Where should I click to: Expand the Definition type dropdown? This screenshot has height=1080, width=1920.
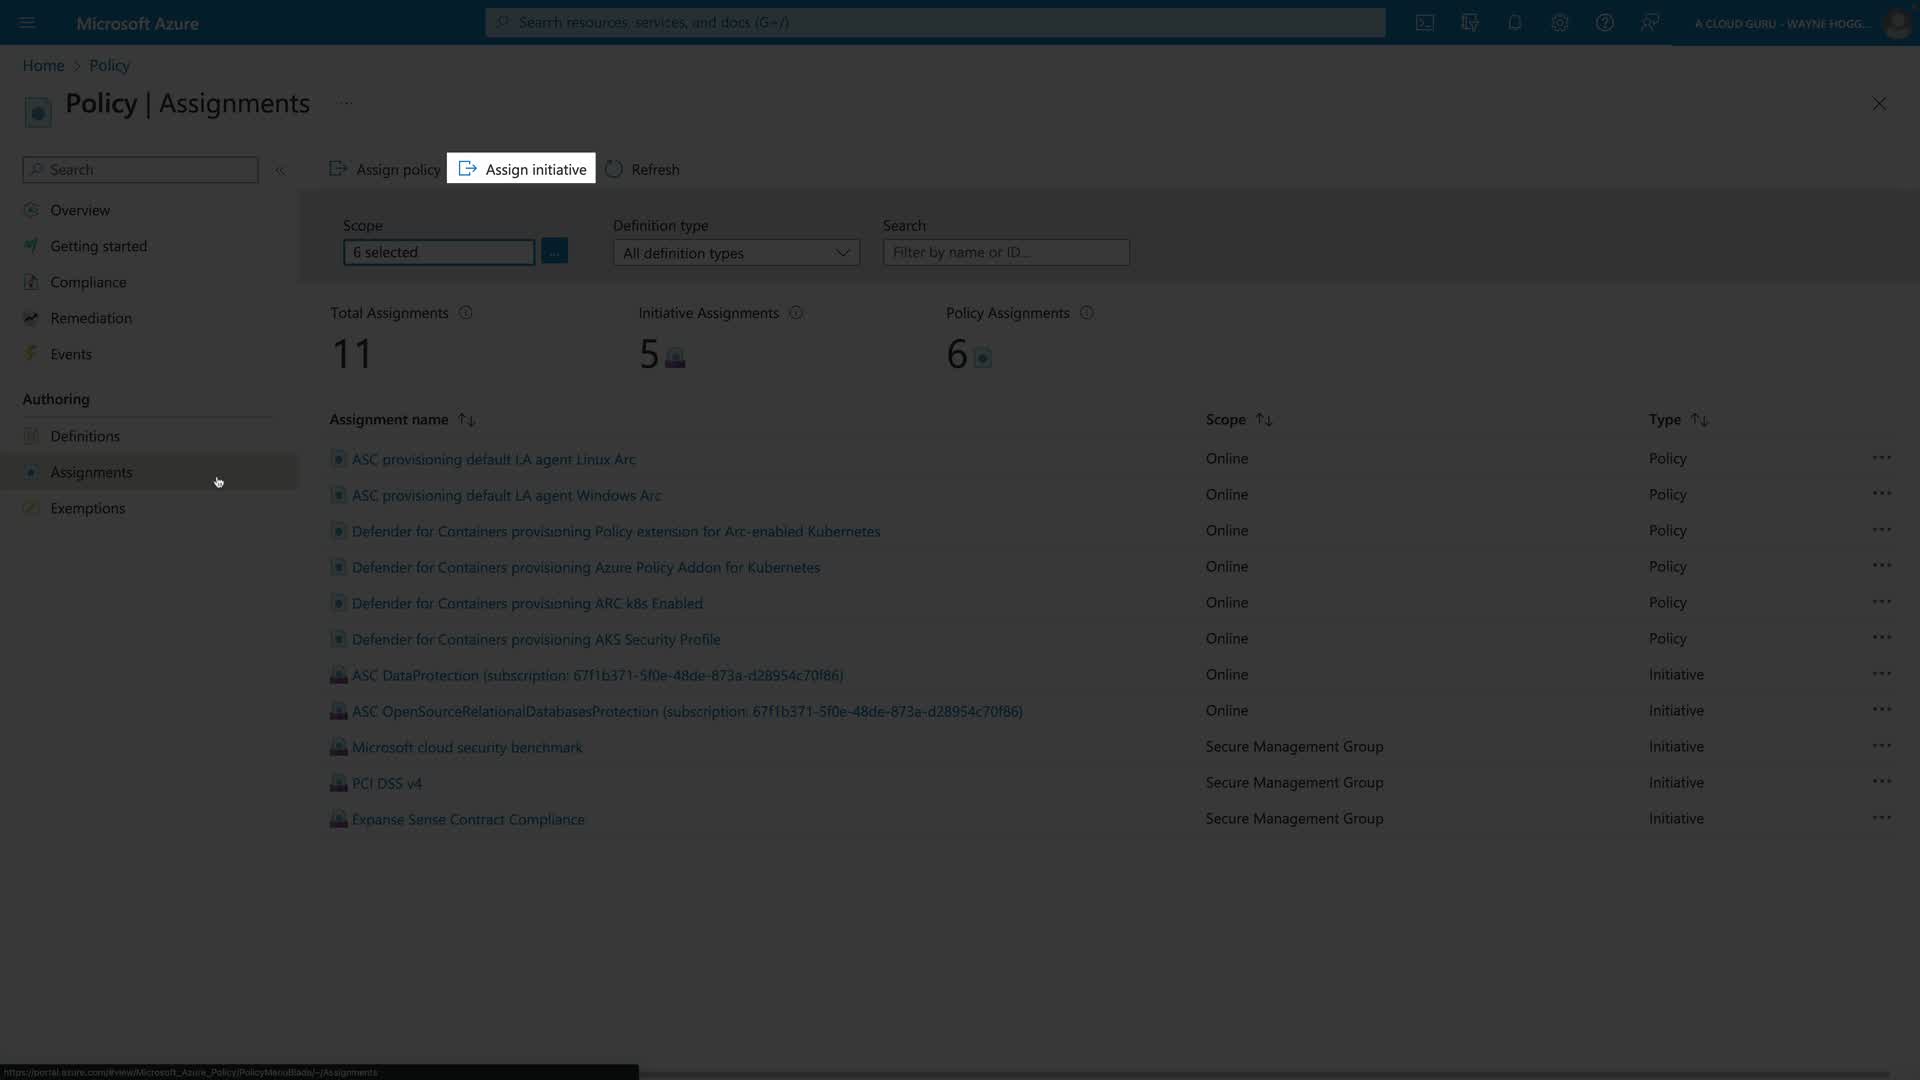pos(736,253)
